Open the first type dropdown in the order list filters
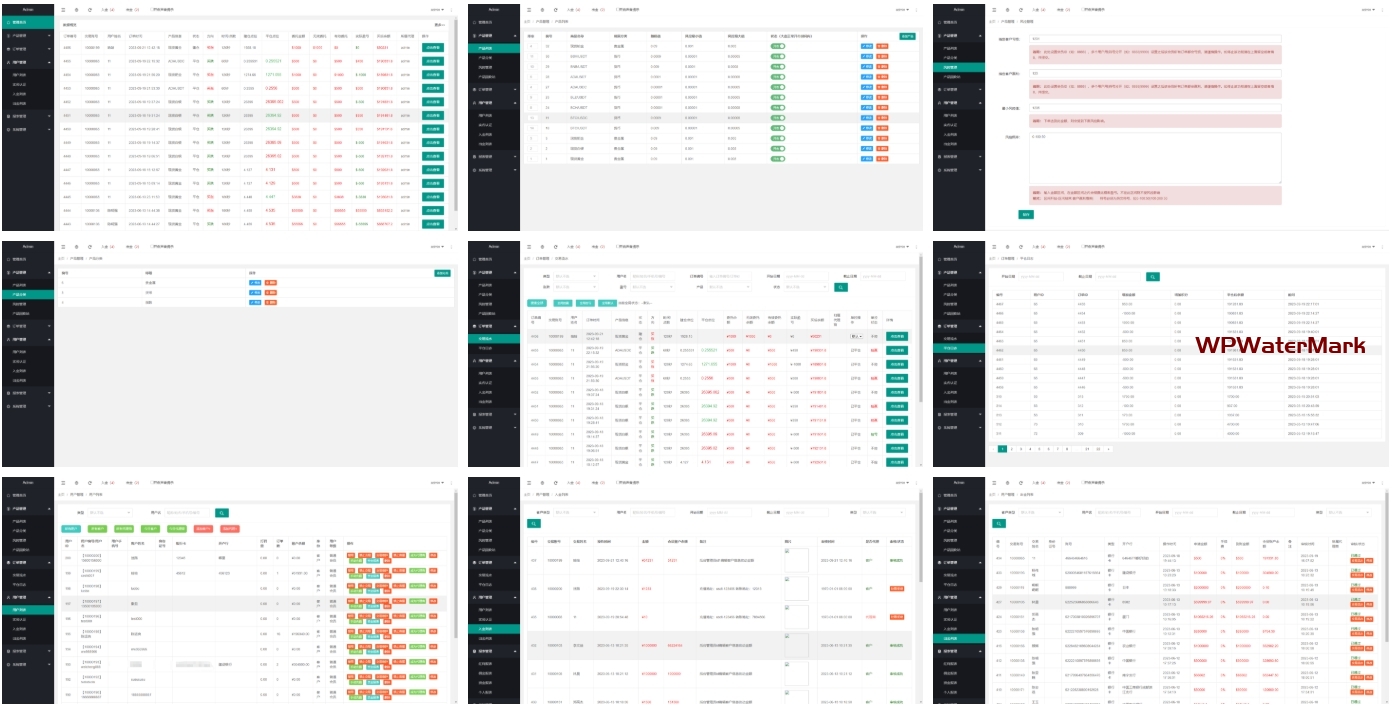The image size is (1396, 706). point(575,276)
